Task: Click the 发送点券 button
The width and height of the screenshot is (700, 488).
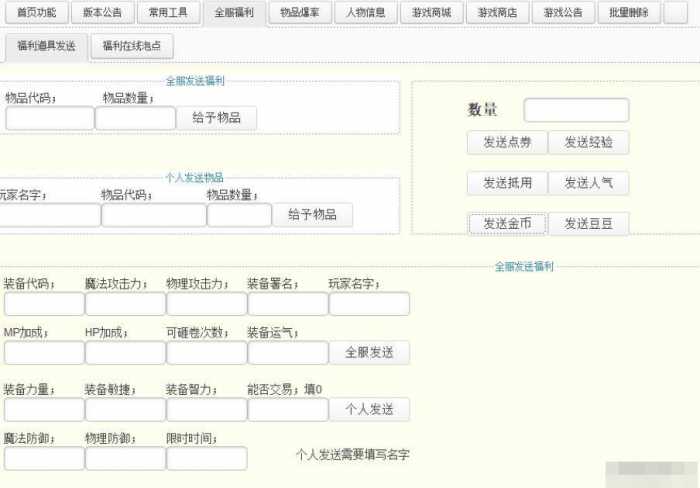Action: (507, 142)
